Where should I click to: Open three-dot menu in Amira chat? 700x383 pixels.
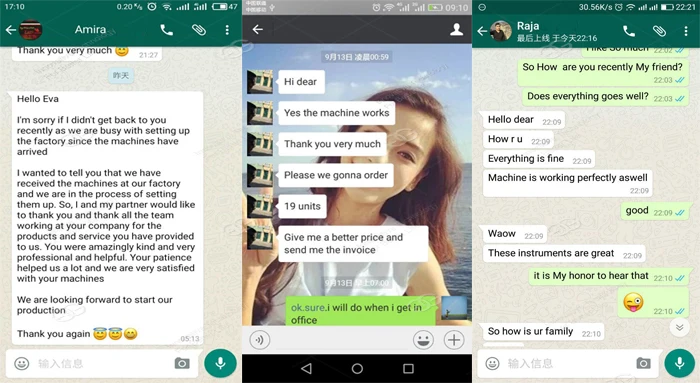(227, 30)
